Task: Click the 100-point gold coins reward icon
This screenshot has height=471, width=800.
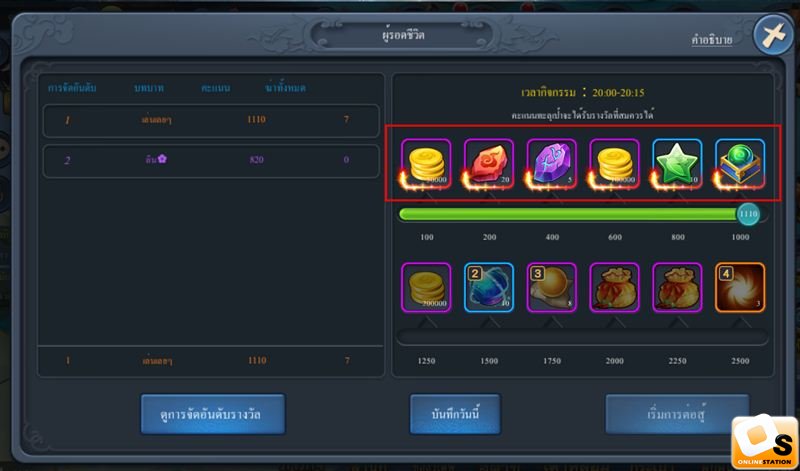Action: click(426, 163)
